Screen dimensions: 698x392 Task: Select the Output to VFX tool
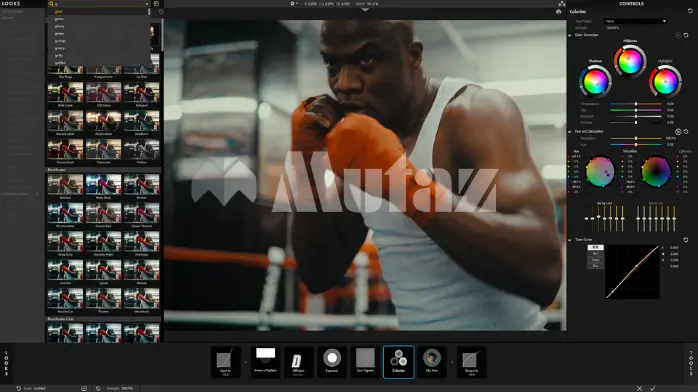471,362
